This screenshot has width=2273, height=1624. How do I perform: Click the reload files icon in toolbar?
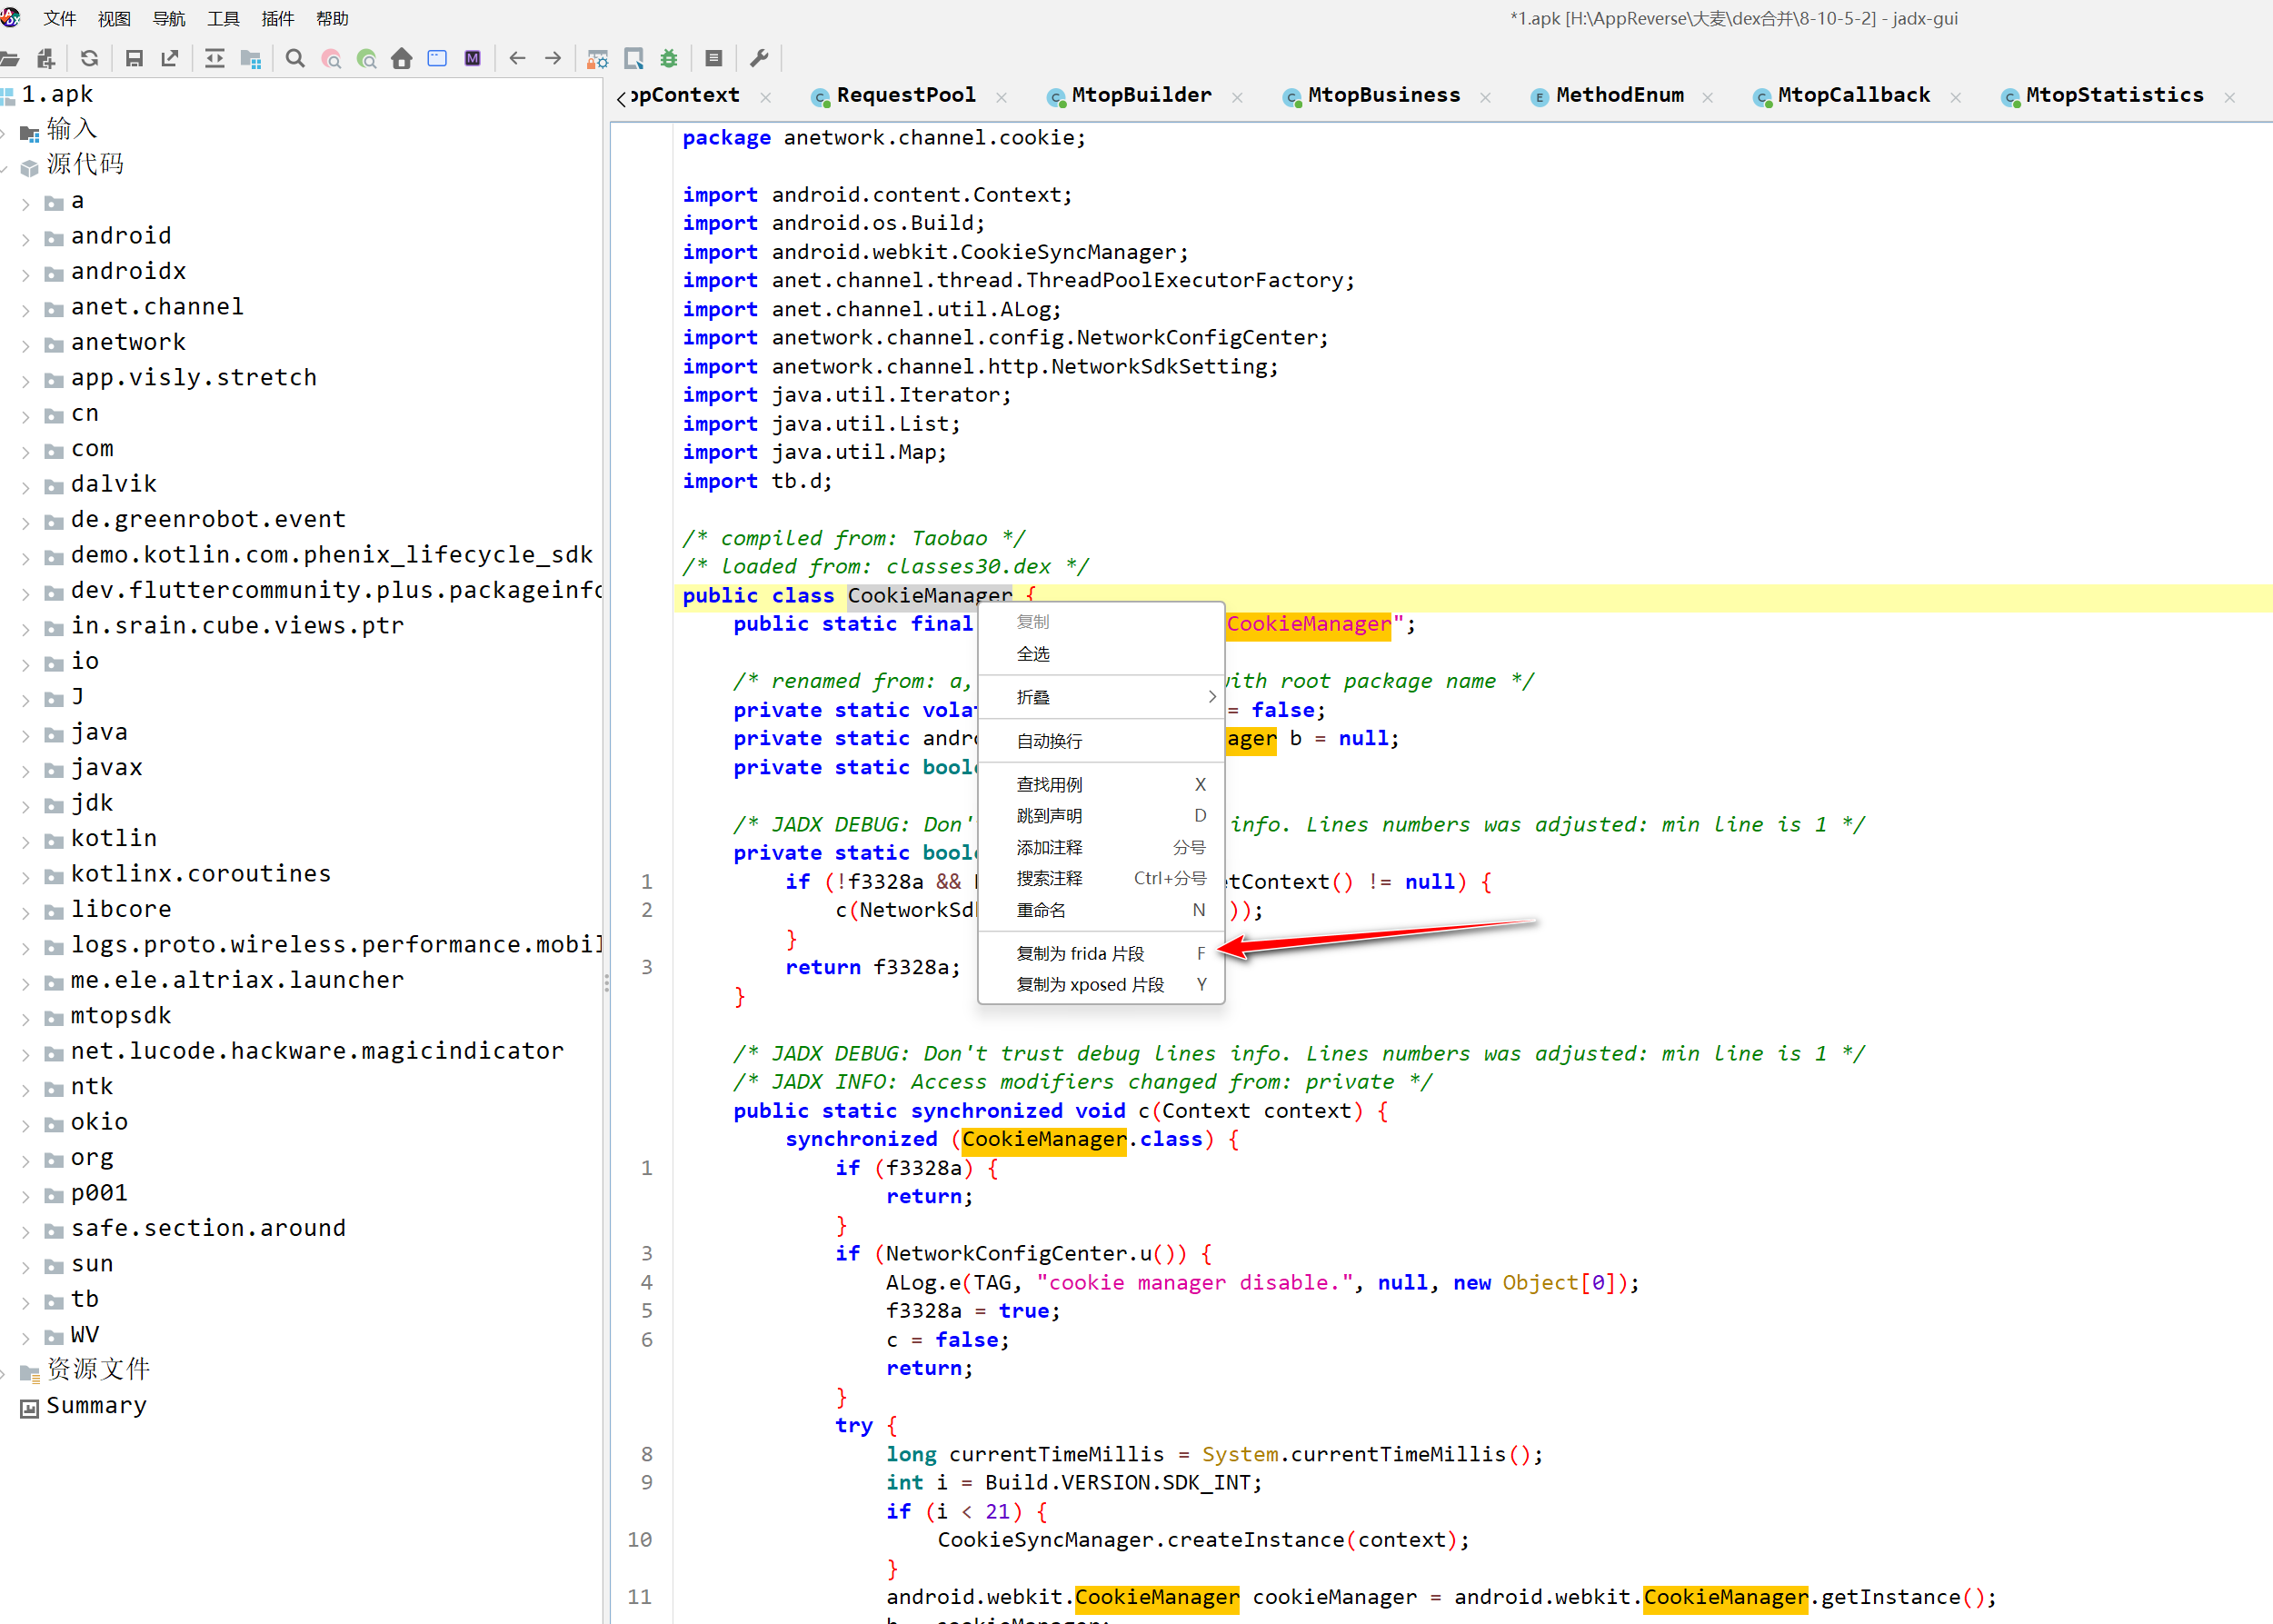[x=89, y=58]
